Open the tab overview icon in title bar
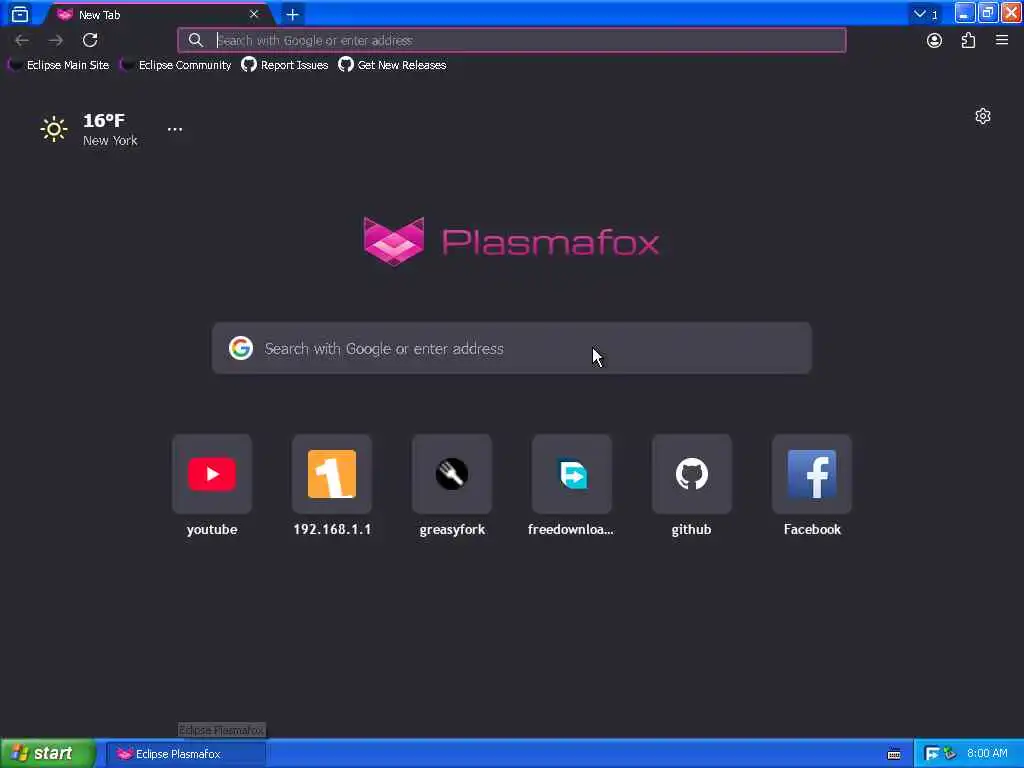 [x=20, y=14]
